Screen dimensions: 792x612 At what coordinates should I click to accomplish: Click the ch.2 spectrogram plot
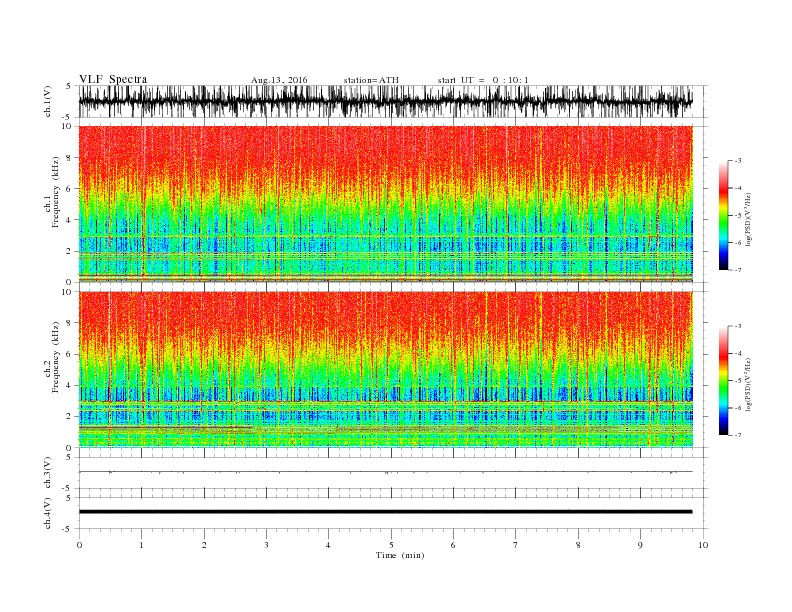click(386, 369)
